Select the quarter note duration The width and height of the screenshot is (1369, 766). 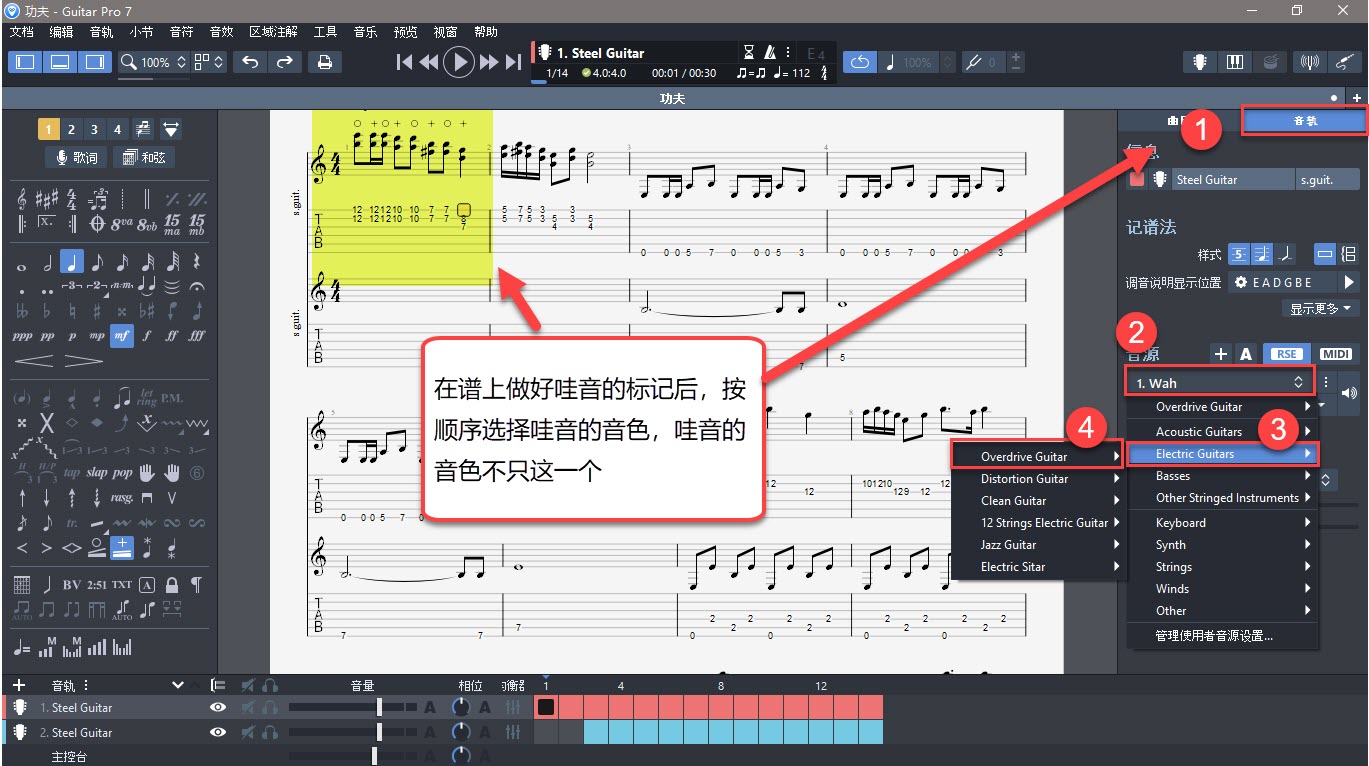pyautogui.click(x=72, y=262)
